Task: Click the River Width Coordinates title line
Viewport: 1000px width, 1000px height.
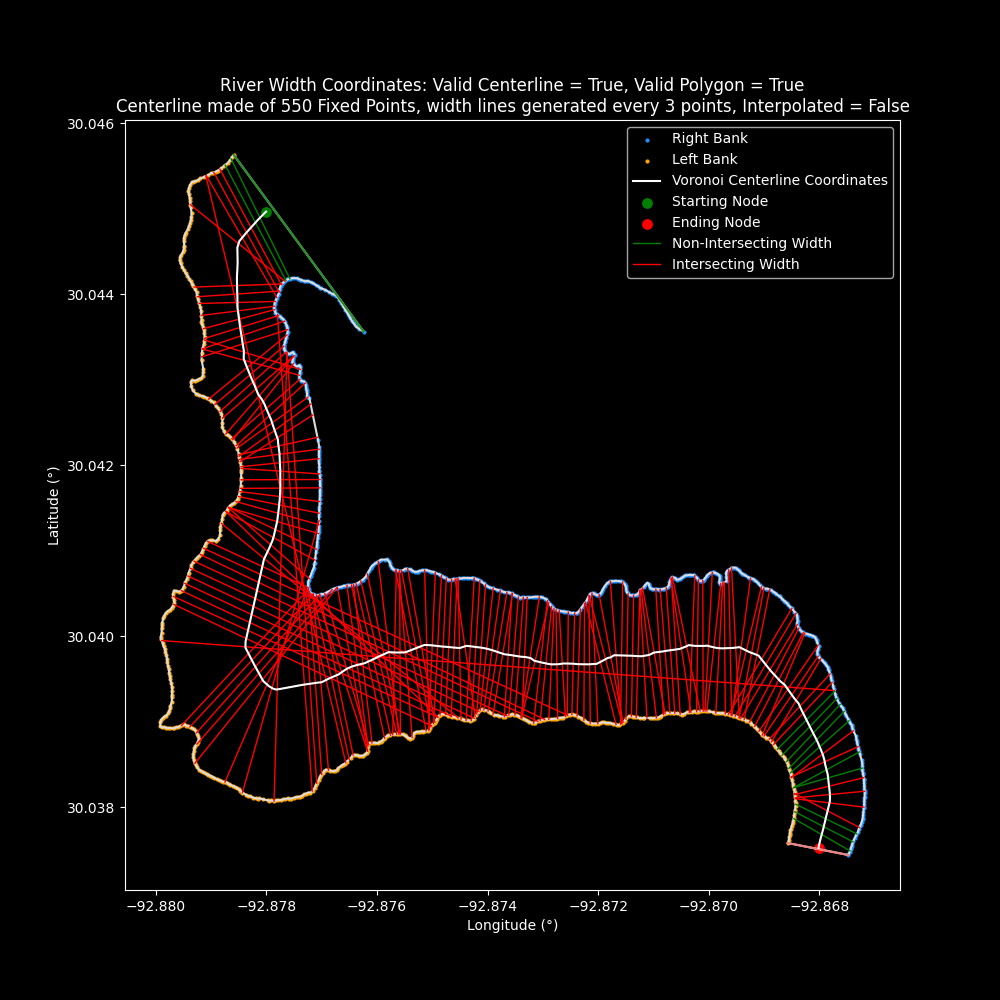Action: (512, 86)
